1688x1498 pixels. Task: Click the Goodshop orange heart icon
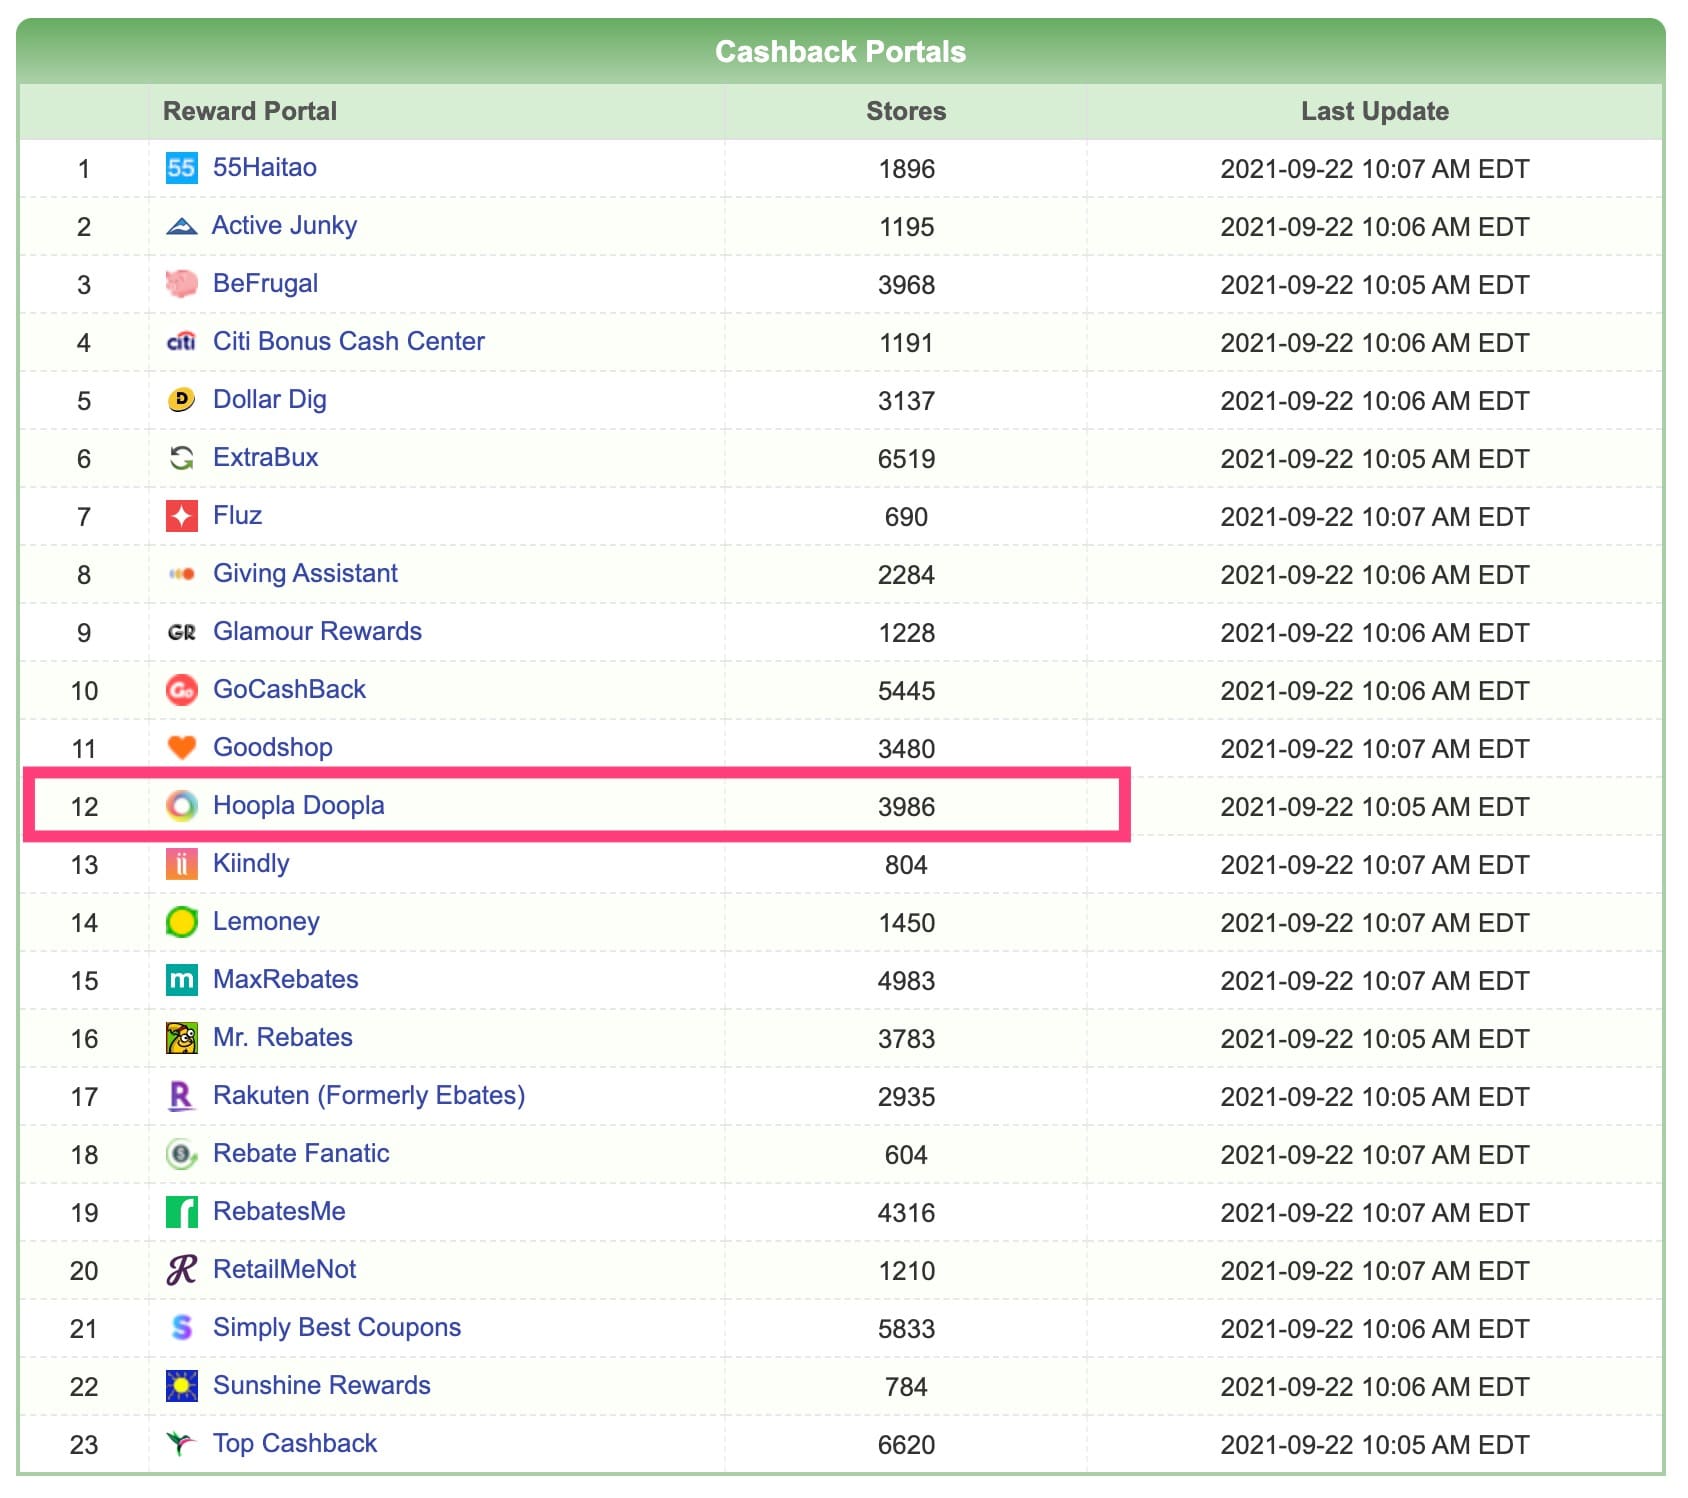point(181,748)
